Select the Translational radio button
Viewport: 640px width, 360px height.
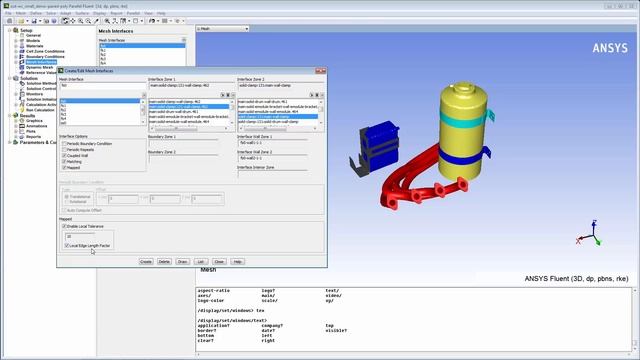67,197
